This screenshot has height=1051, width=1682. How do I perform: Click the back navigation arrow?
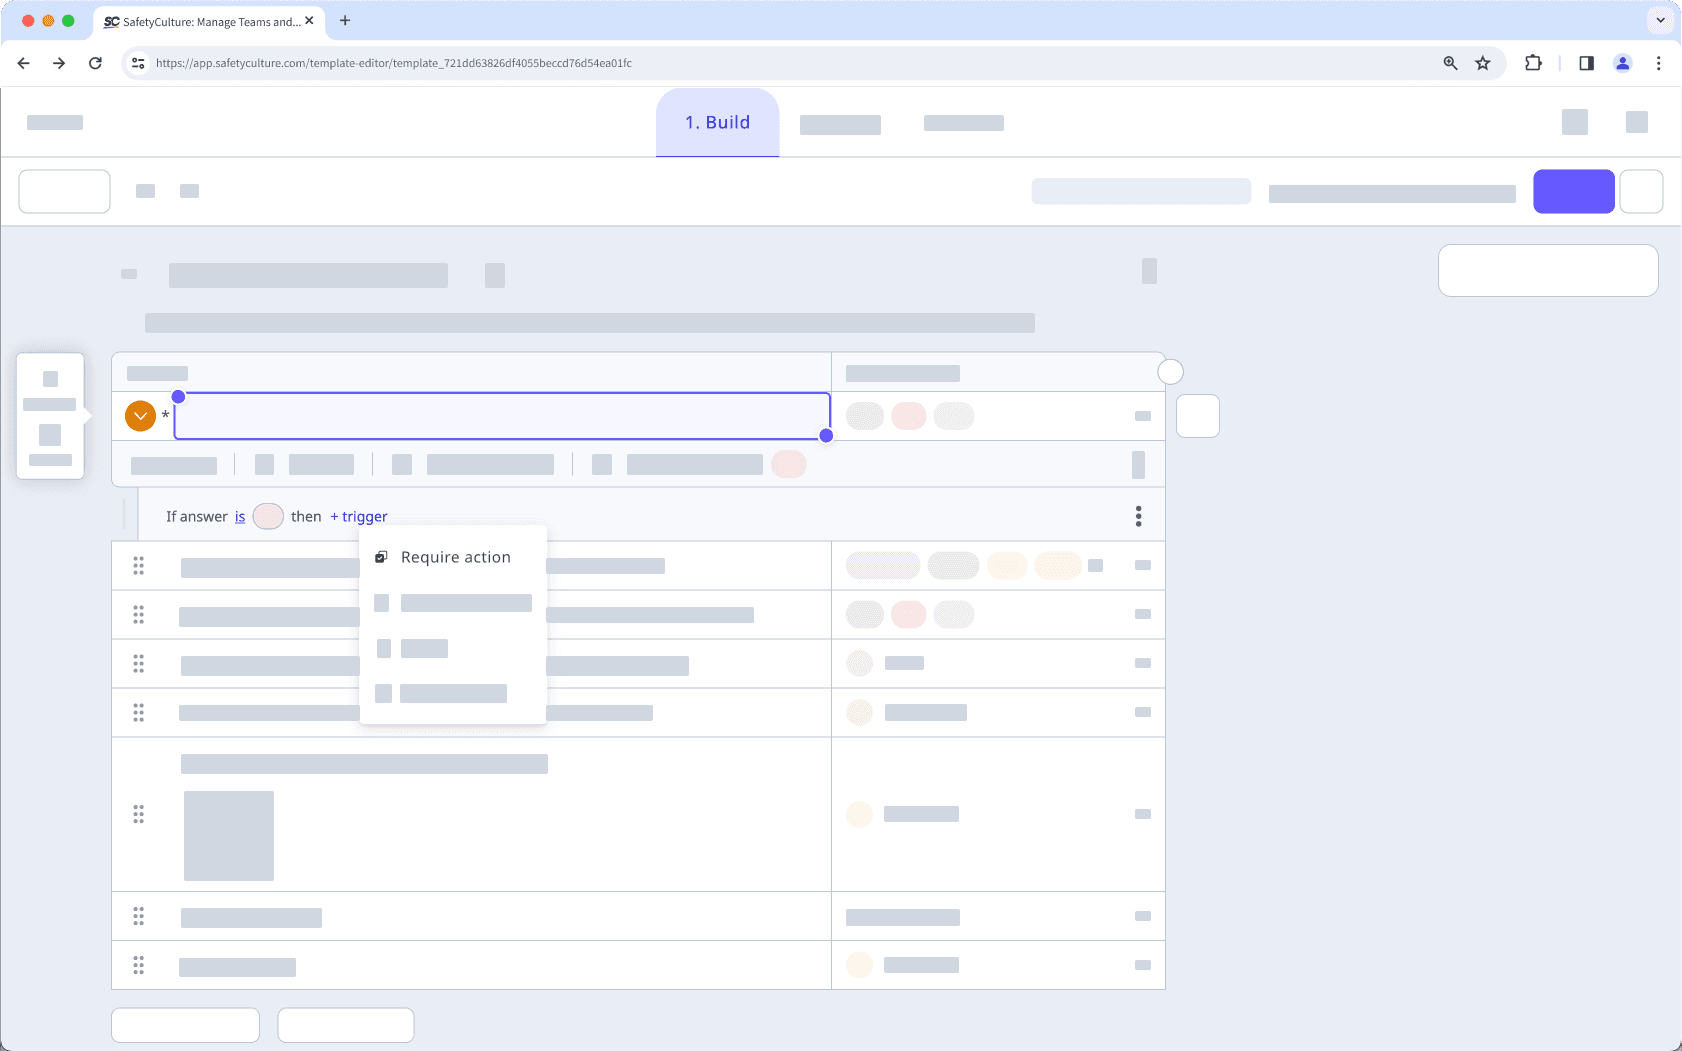point(23,62)
